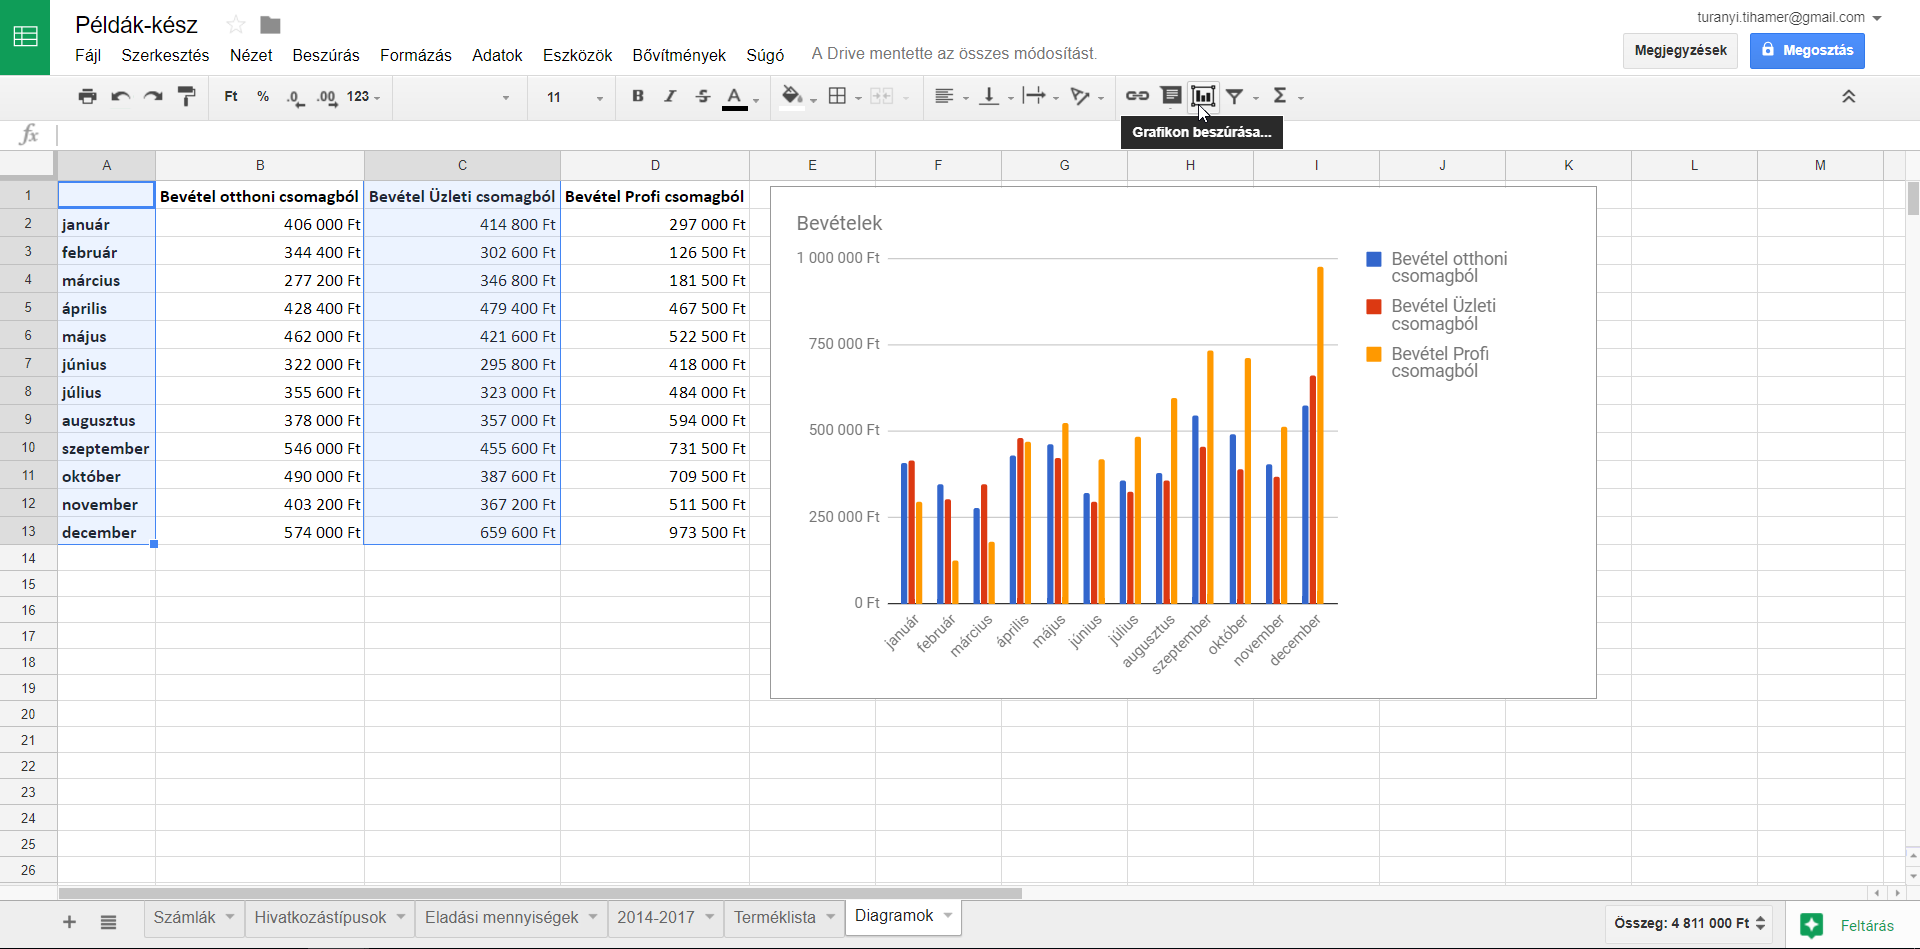Toggle italic text formatting
Image resolution: width=1920 pixels, height=949 pixels.
pos(670,96)
